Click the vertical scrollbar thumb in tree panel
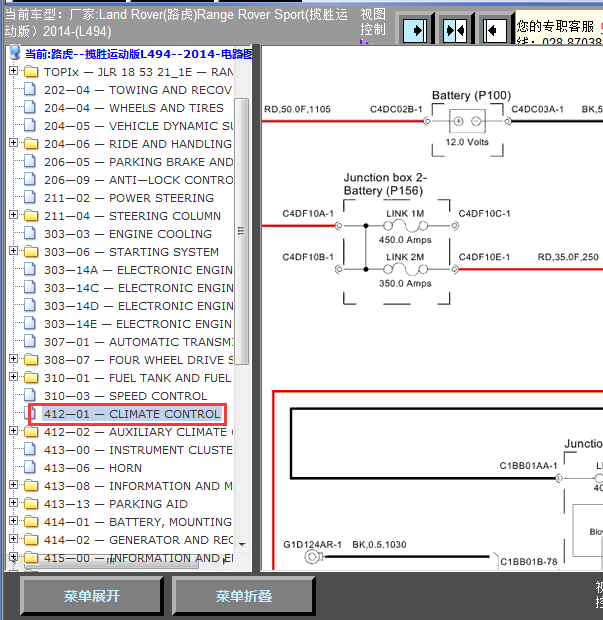The image size is (603, 620). [x=242, y=231]
